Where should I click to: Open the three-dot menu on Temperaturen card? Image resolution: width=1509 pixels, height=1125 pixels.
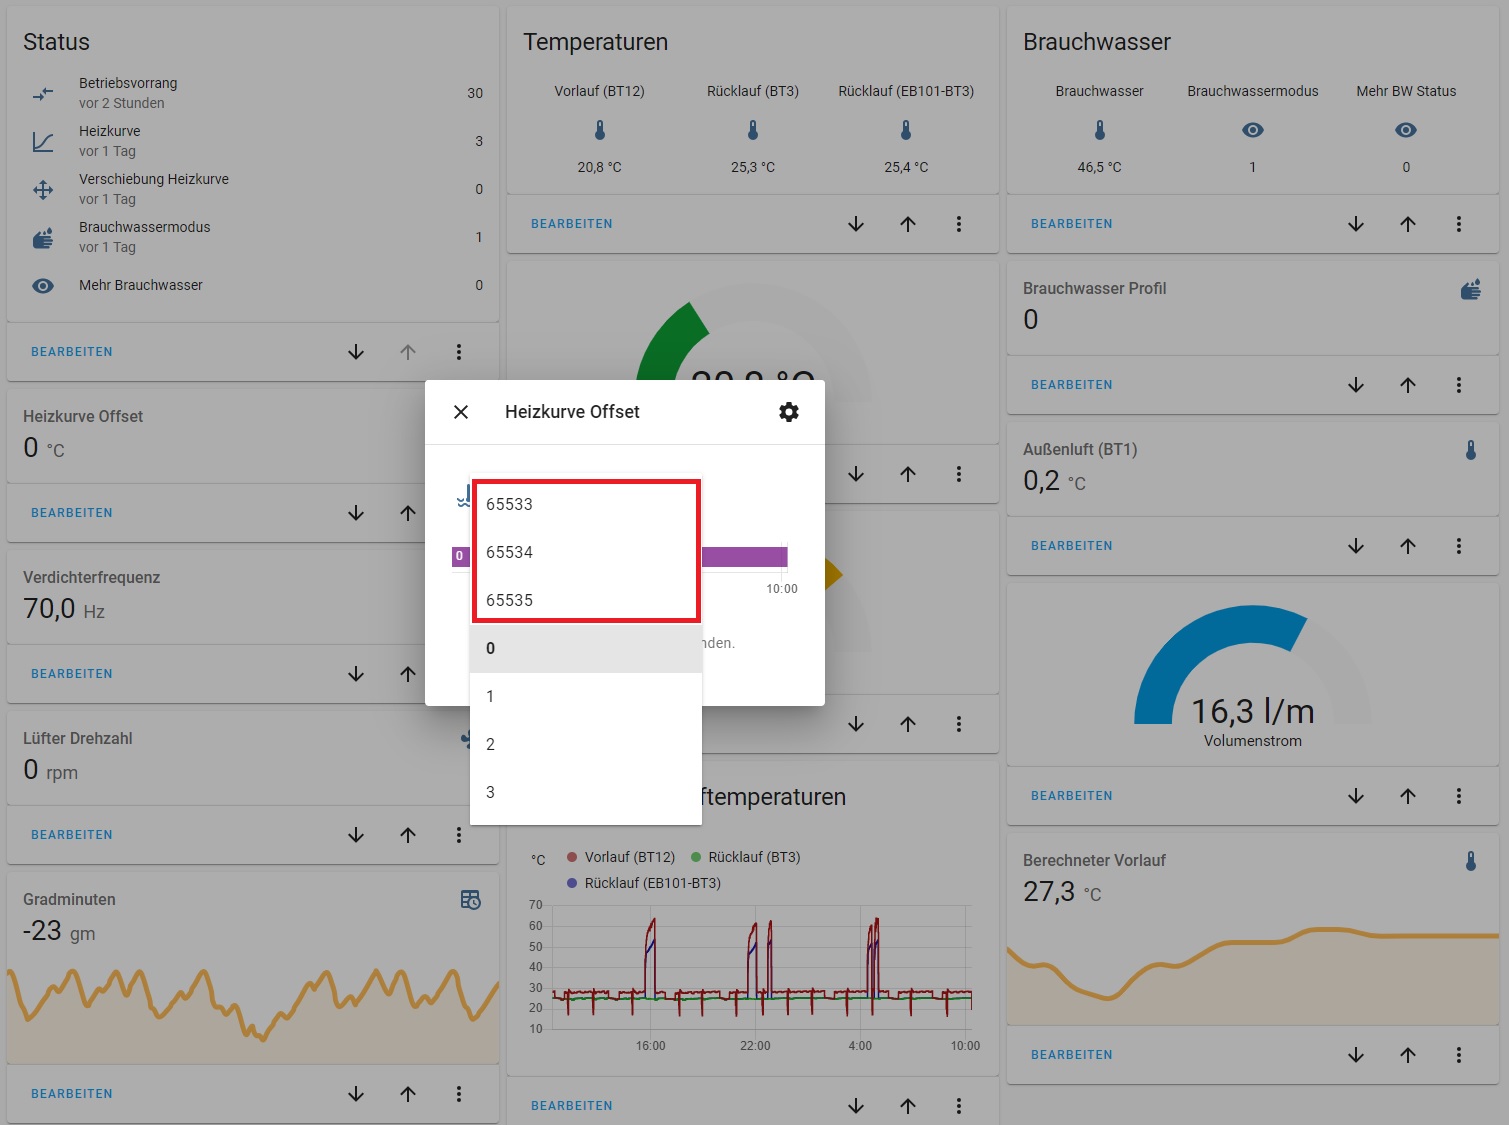(x=959, y=224)
